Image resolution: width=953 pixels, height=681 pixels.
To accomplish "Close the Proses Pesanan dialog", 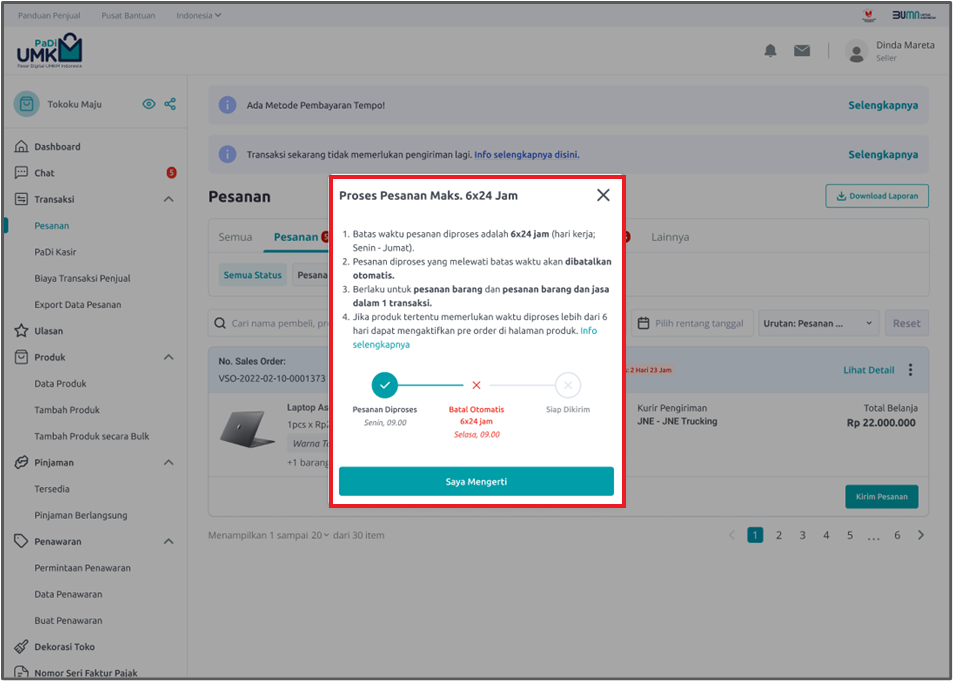I will tap(603, 195).
